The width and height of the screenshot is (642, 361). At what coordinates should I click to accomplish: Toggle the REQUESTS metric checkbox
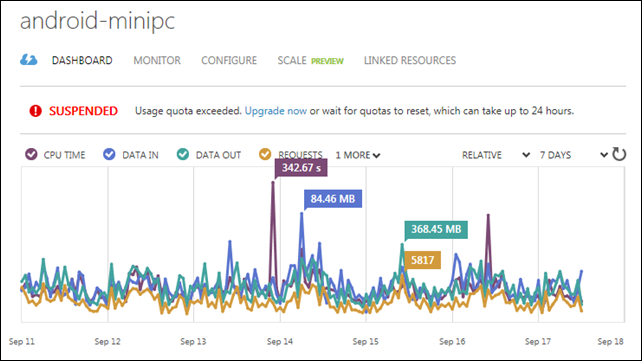tap(265, 155)
